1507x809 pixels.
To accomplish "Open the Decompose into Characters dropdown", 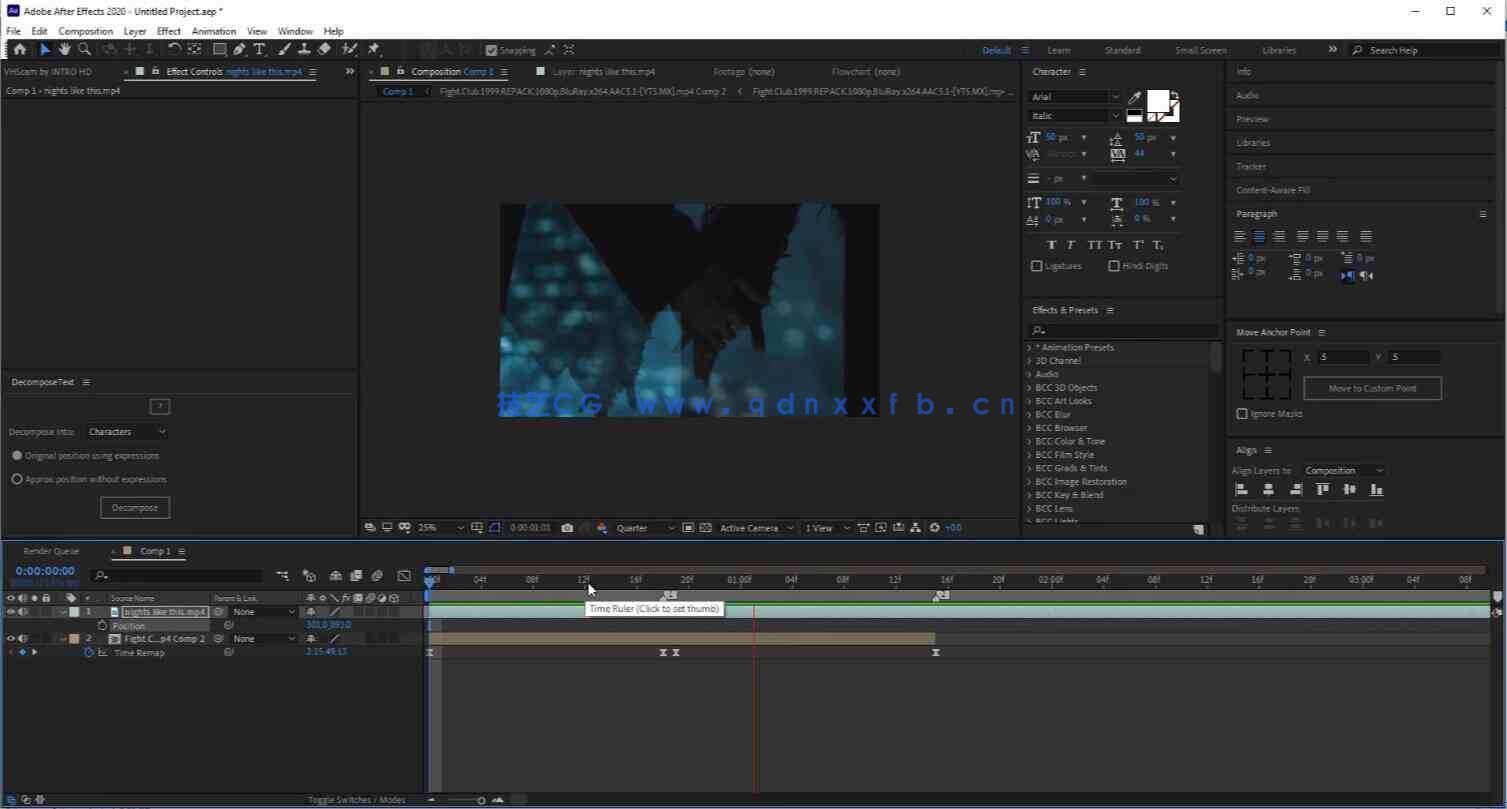I will tap(127, 432).
